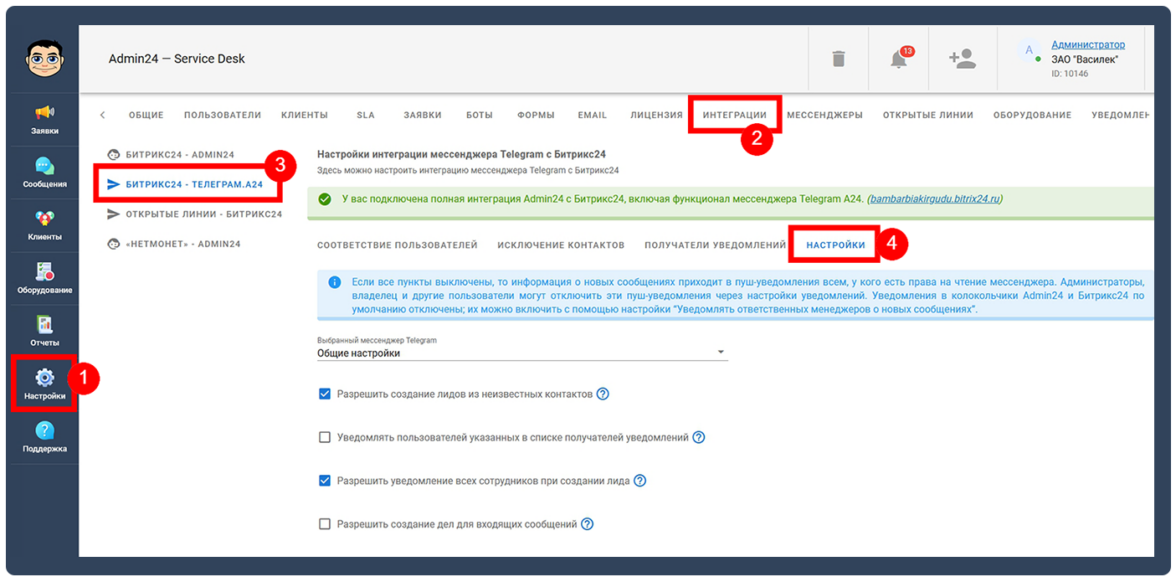Help icon next to Уведомлять пользователей option
The height and width of the screenshot is (582, 1176).
[698, 437]
